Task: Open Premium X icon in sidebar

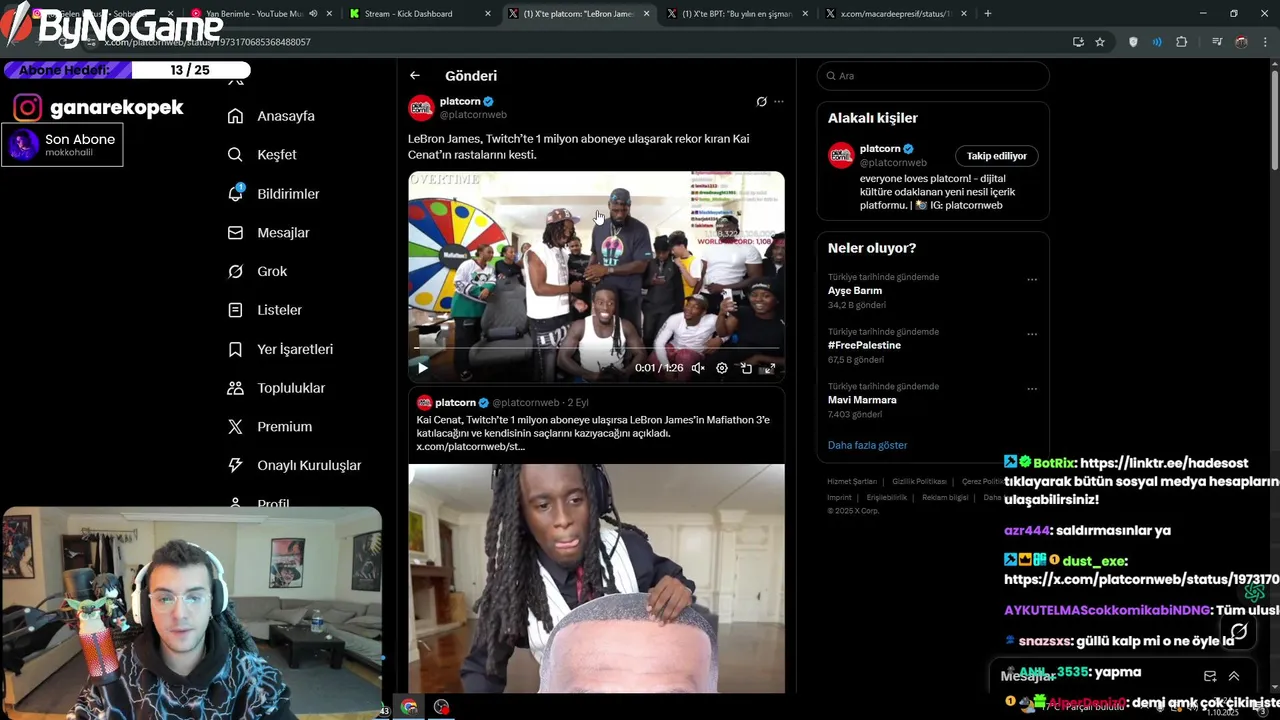Action: click(235, 426)
